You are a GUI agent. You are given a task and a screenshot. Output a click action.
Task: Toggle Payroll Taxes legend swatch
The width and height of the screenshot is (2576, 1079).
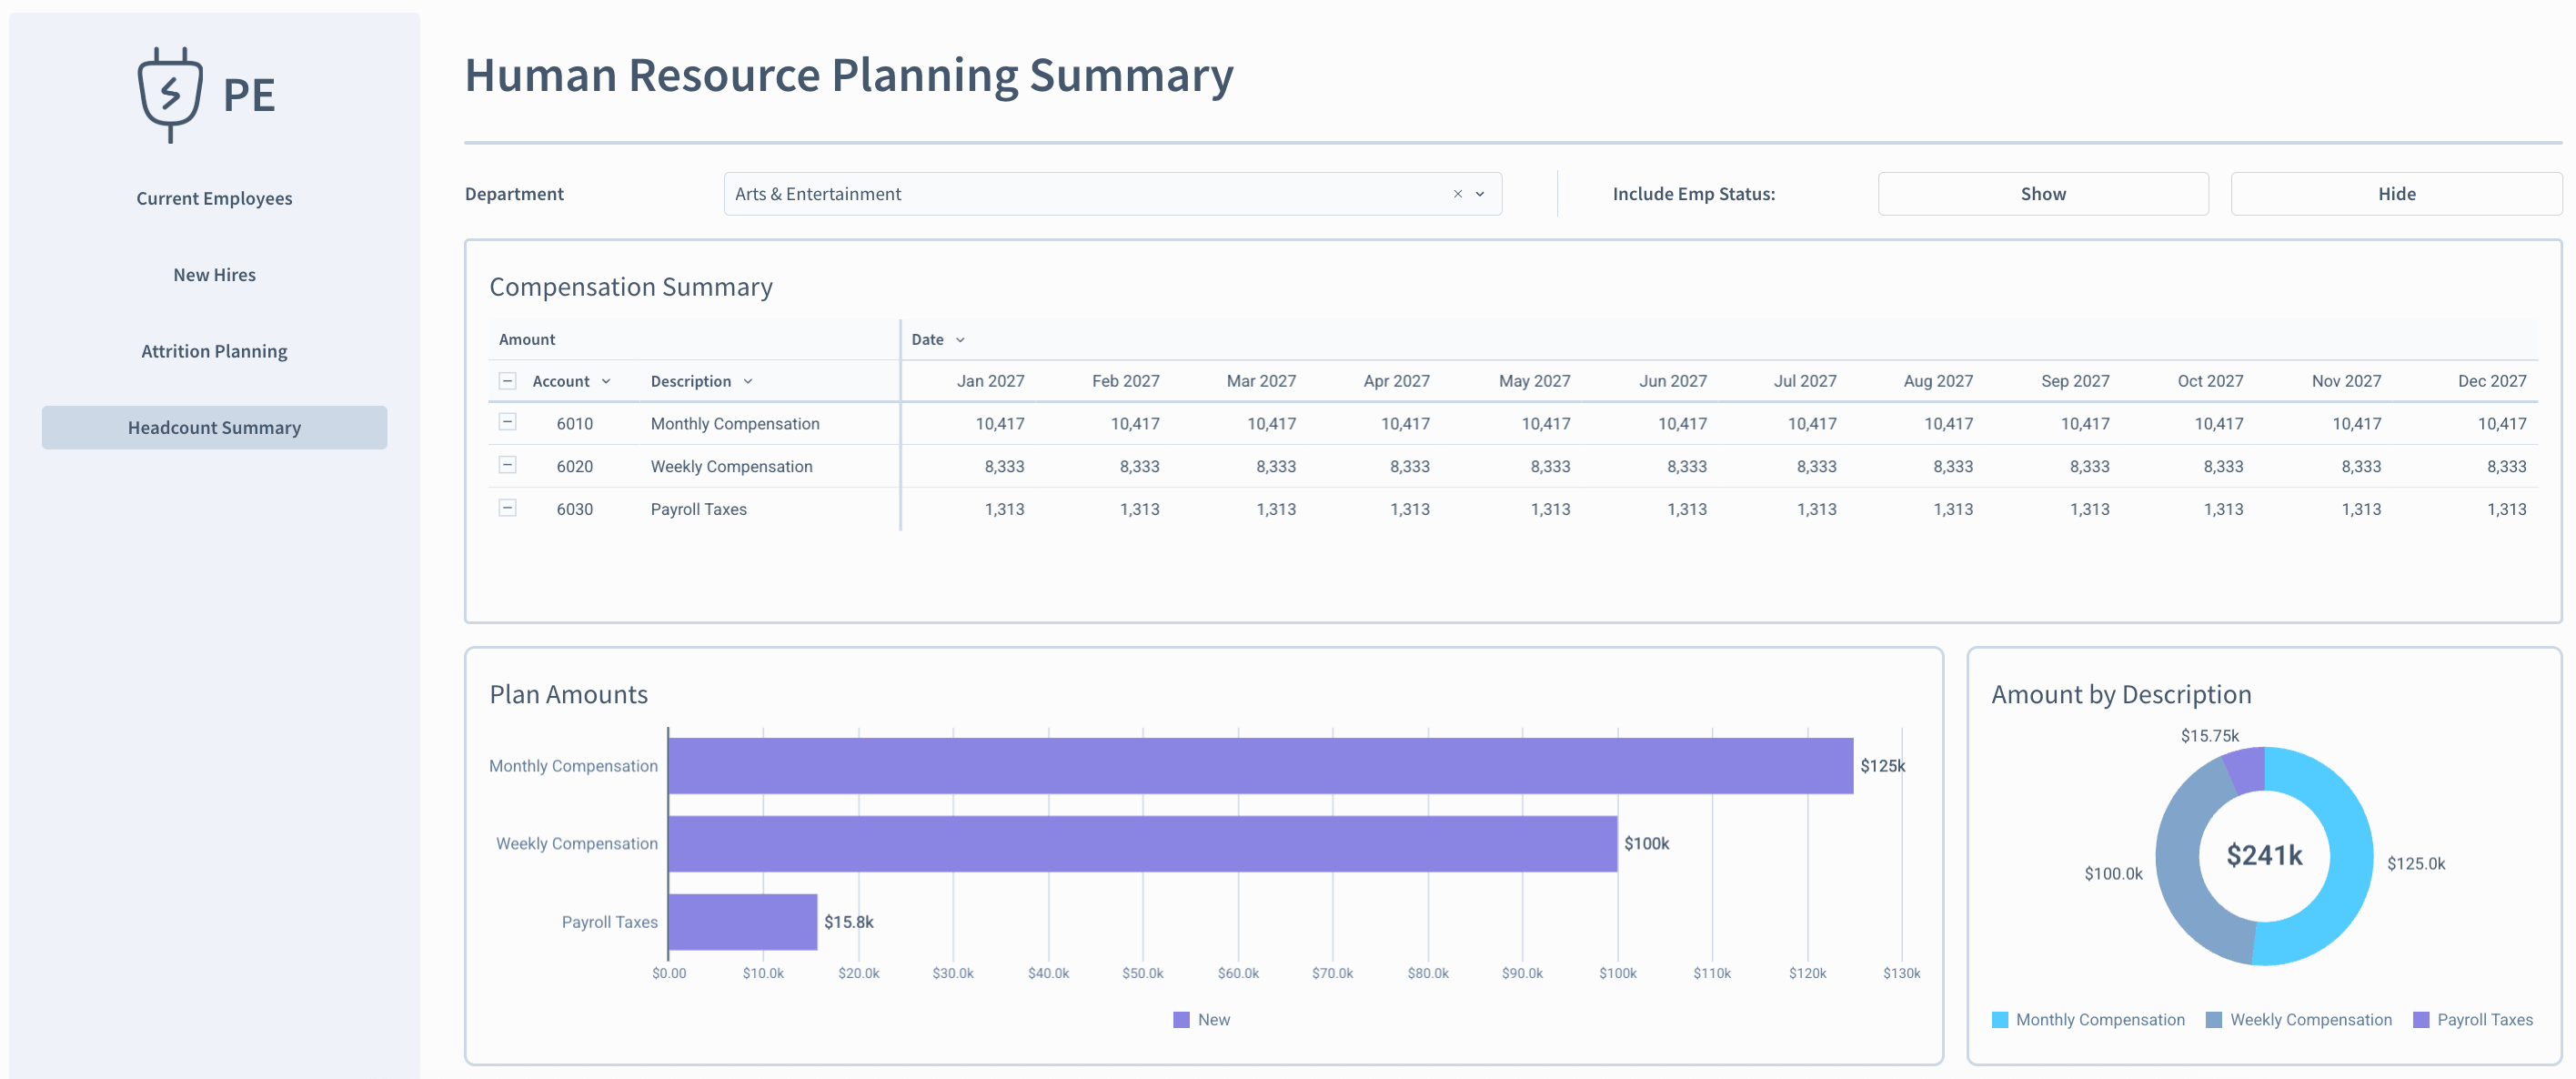click(x=2421, y=1020)
